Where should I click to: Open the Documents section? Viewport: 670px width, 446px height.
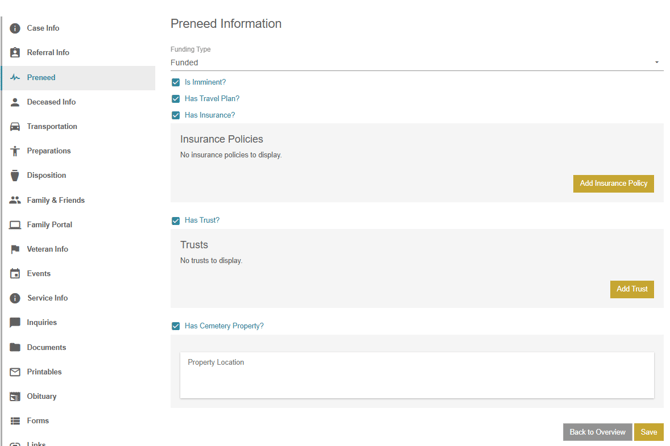tap(46, 347)
